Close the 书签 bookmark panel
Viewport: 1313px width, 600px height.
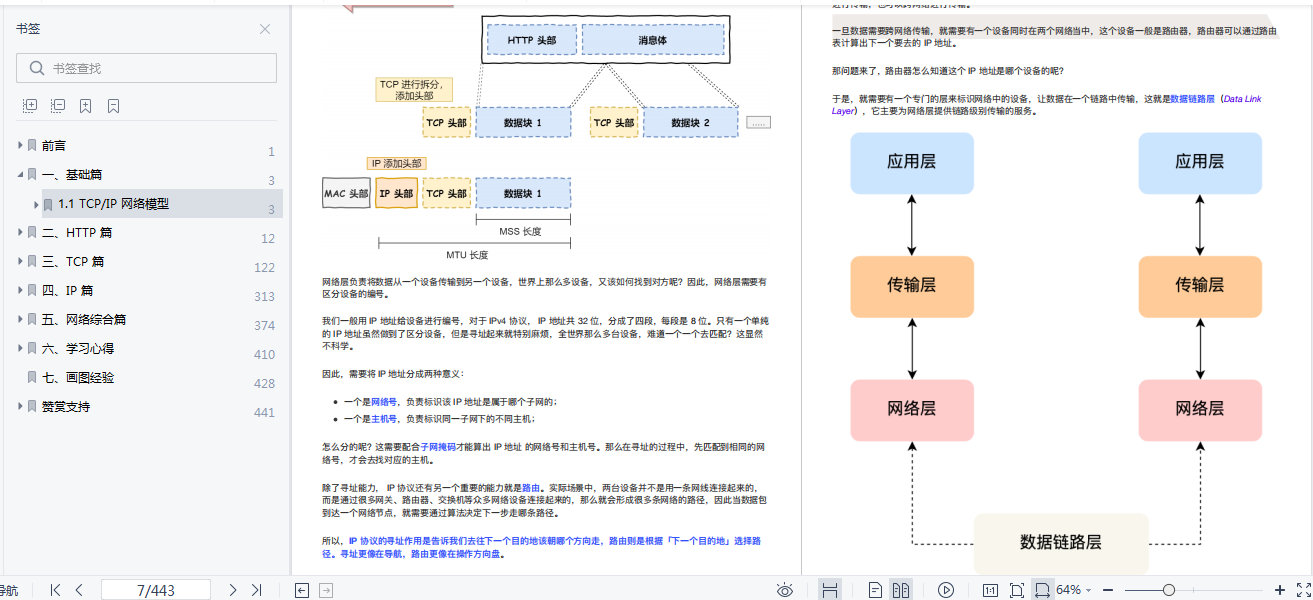click(265, 29)
